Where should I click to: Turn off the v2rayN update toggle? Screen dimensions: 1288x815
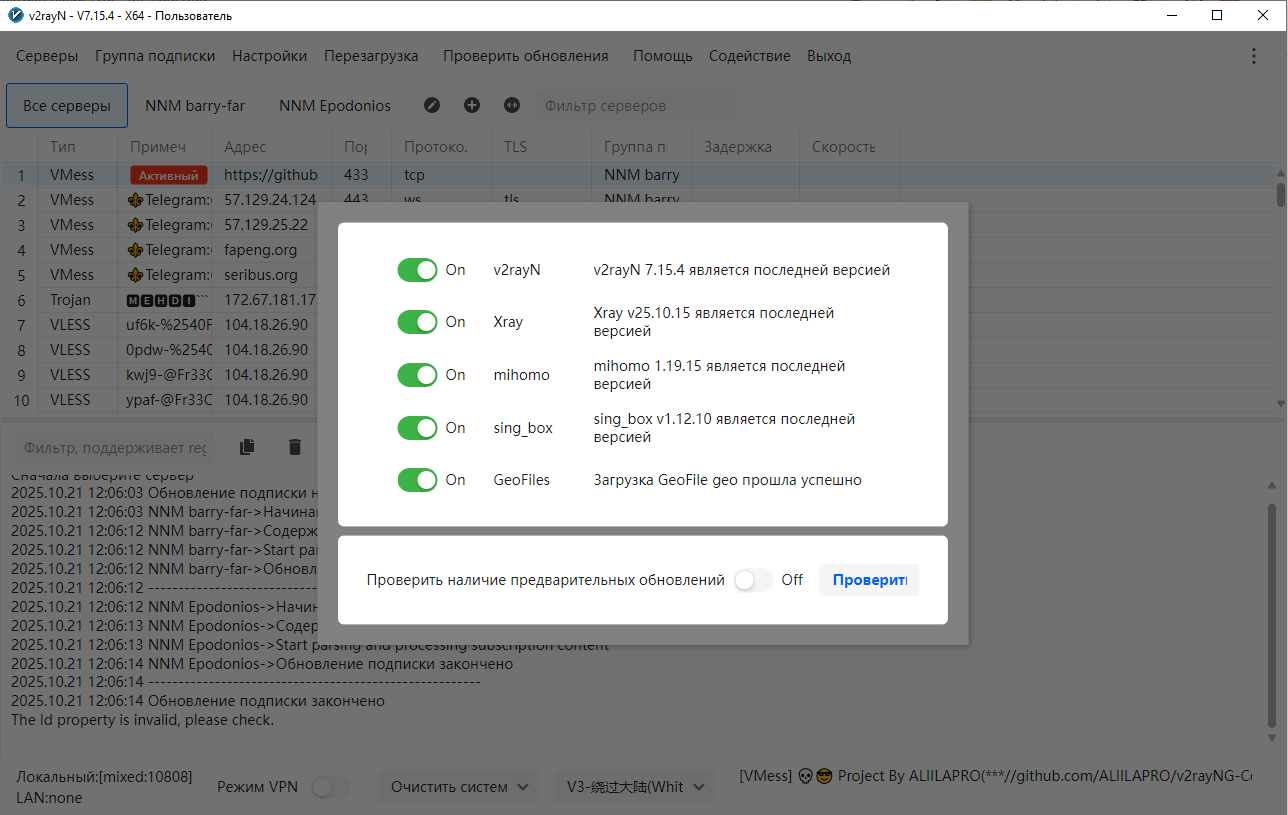click(417, 270)
